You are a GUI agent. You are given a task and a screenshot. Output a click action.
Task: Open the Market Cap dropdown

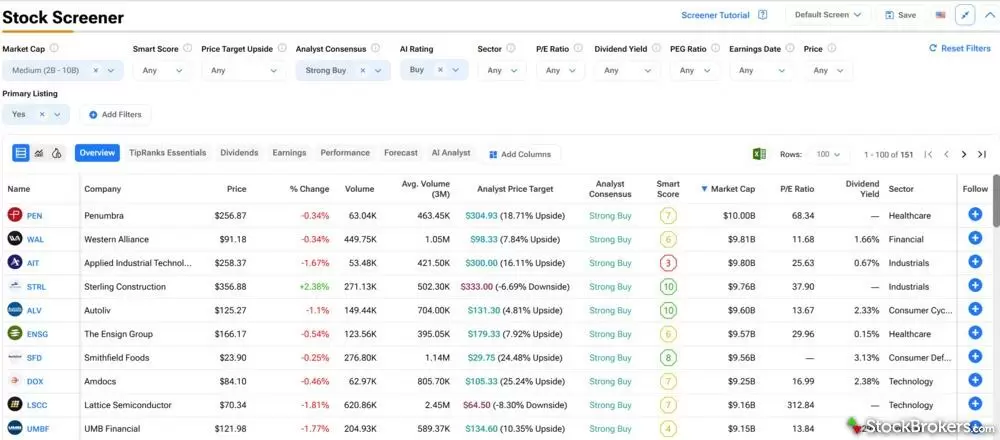(x=112, y=71)
